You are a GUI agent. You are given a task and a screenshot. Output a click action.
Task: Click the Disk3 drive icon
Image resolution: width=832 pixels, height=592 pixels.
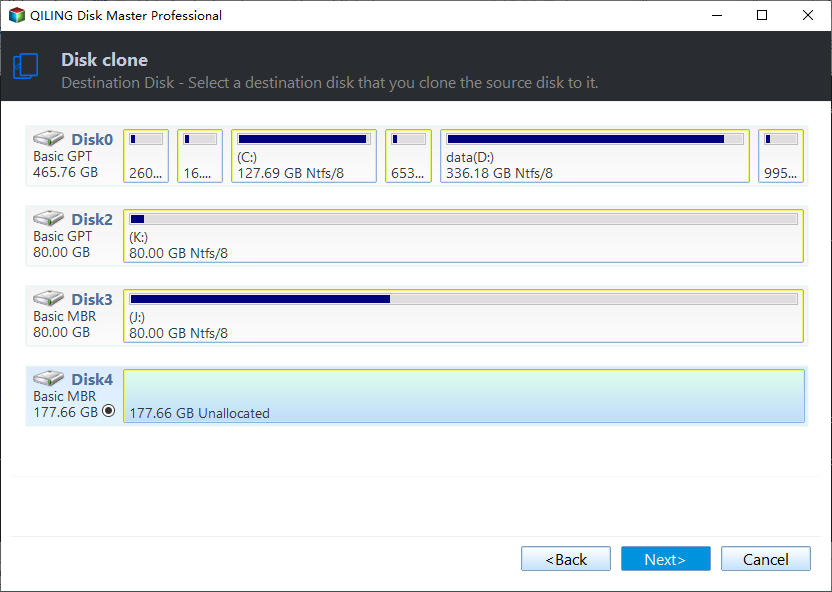tap(48, 299)
